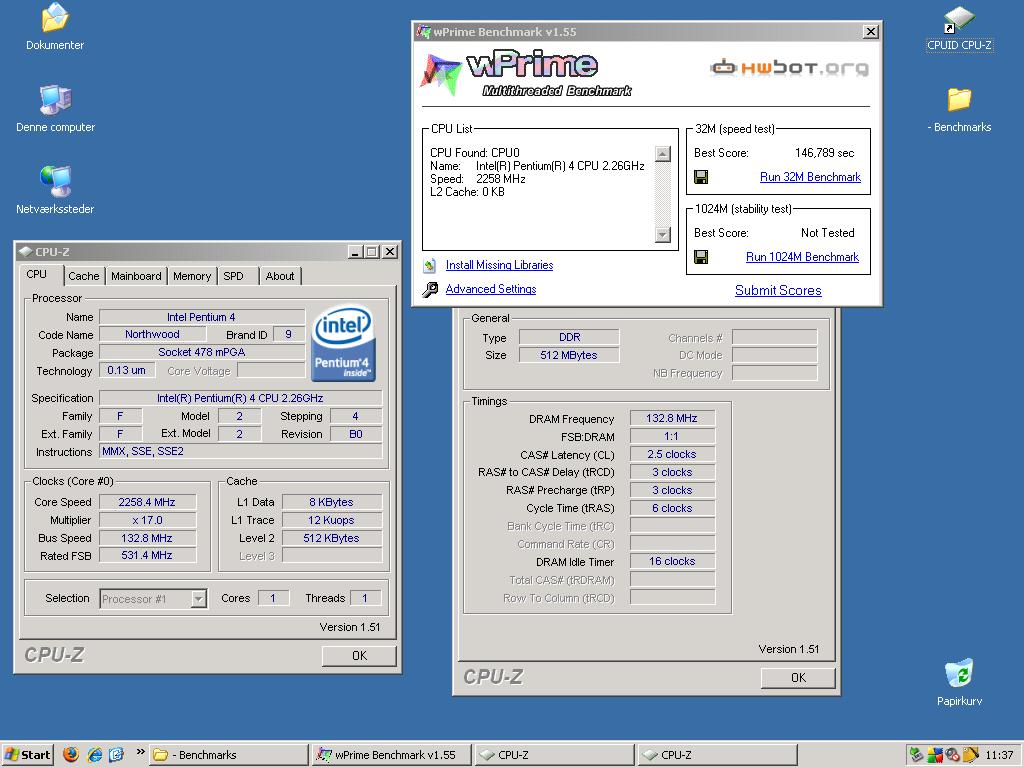Click the taskbar clock showing 11:37
The image size is (1024, 768).
(x=999, y=755)
